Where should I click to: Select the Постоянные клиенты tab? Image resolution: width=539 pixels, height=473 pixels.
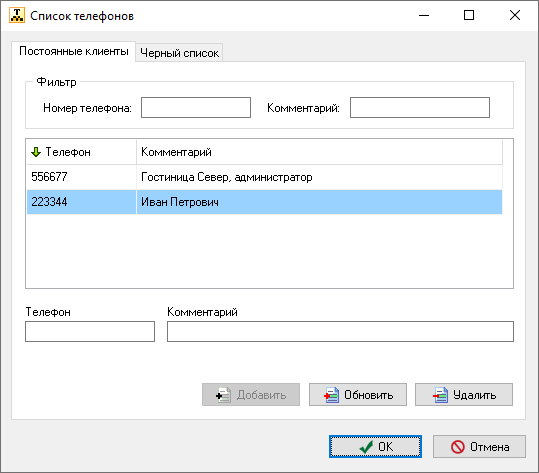pyautogui.click(x=74, y=51)
